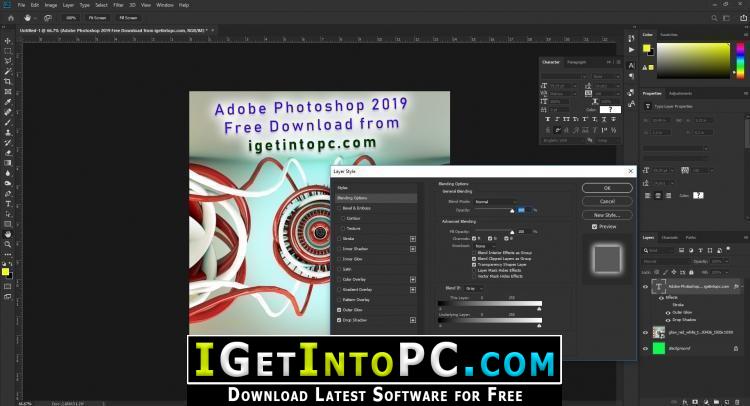This screenshot has width=750, height=406.
Task: Open the Knockout dropdown
Action: point(484,246)
